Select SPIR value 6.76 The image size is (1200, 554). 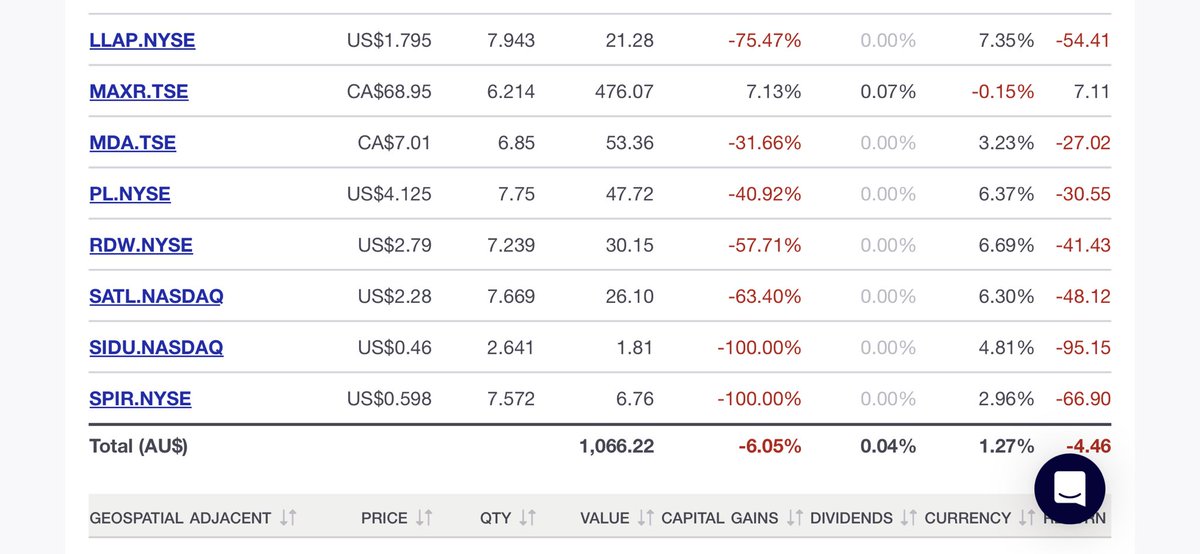pos(635,399)
